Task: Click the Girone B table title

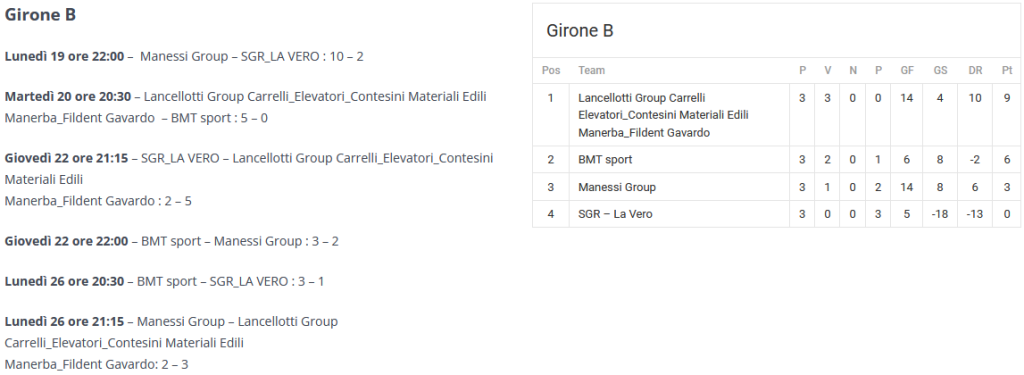Action: [580, 31]
